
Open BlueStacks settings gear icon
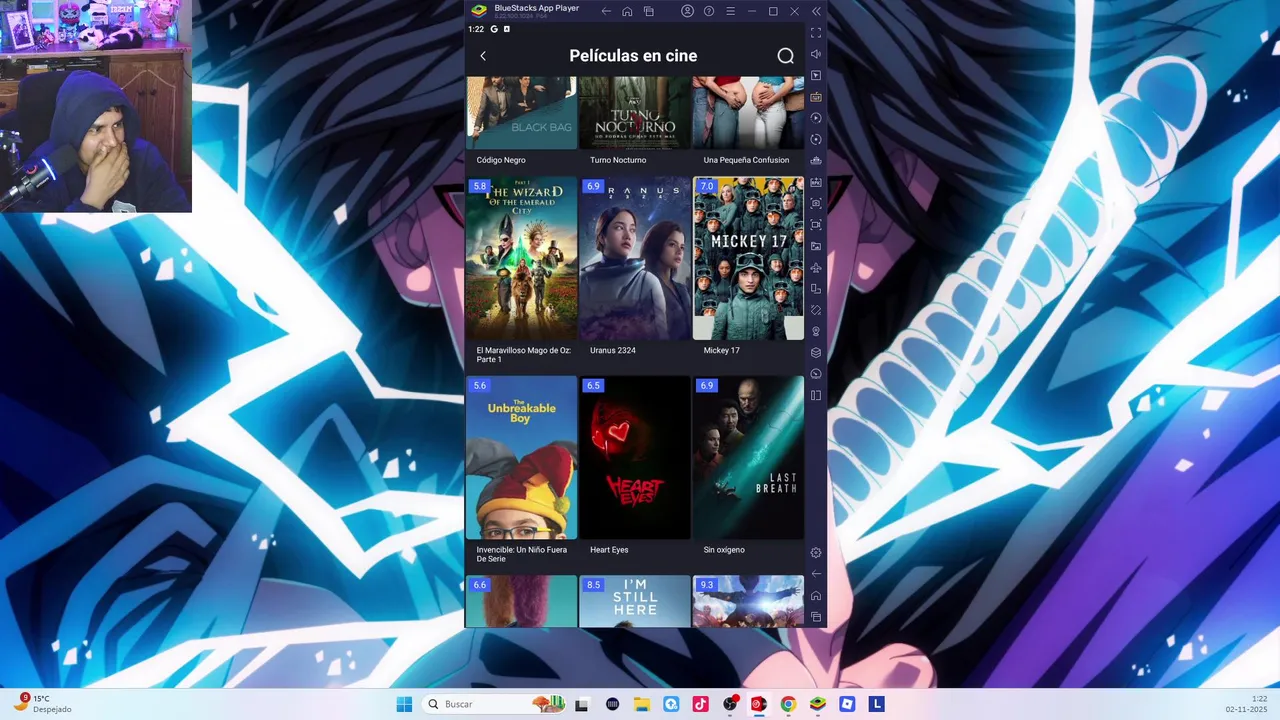pyautogui.click(x=816, y=553)
